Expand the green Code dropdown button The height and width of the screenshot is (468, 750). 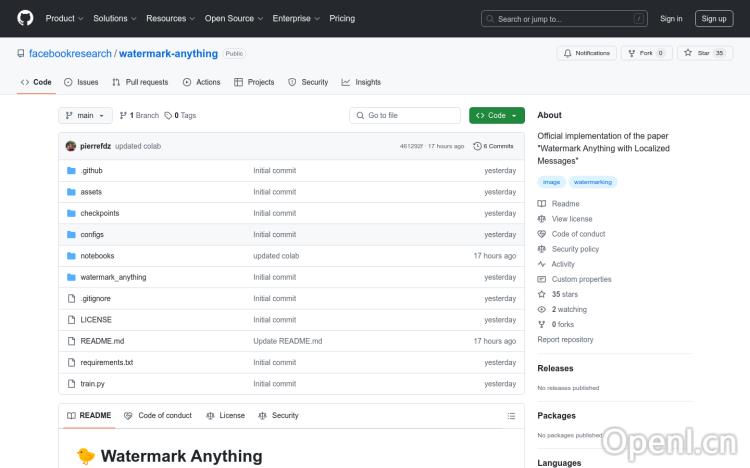click(x=496, y=115)
